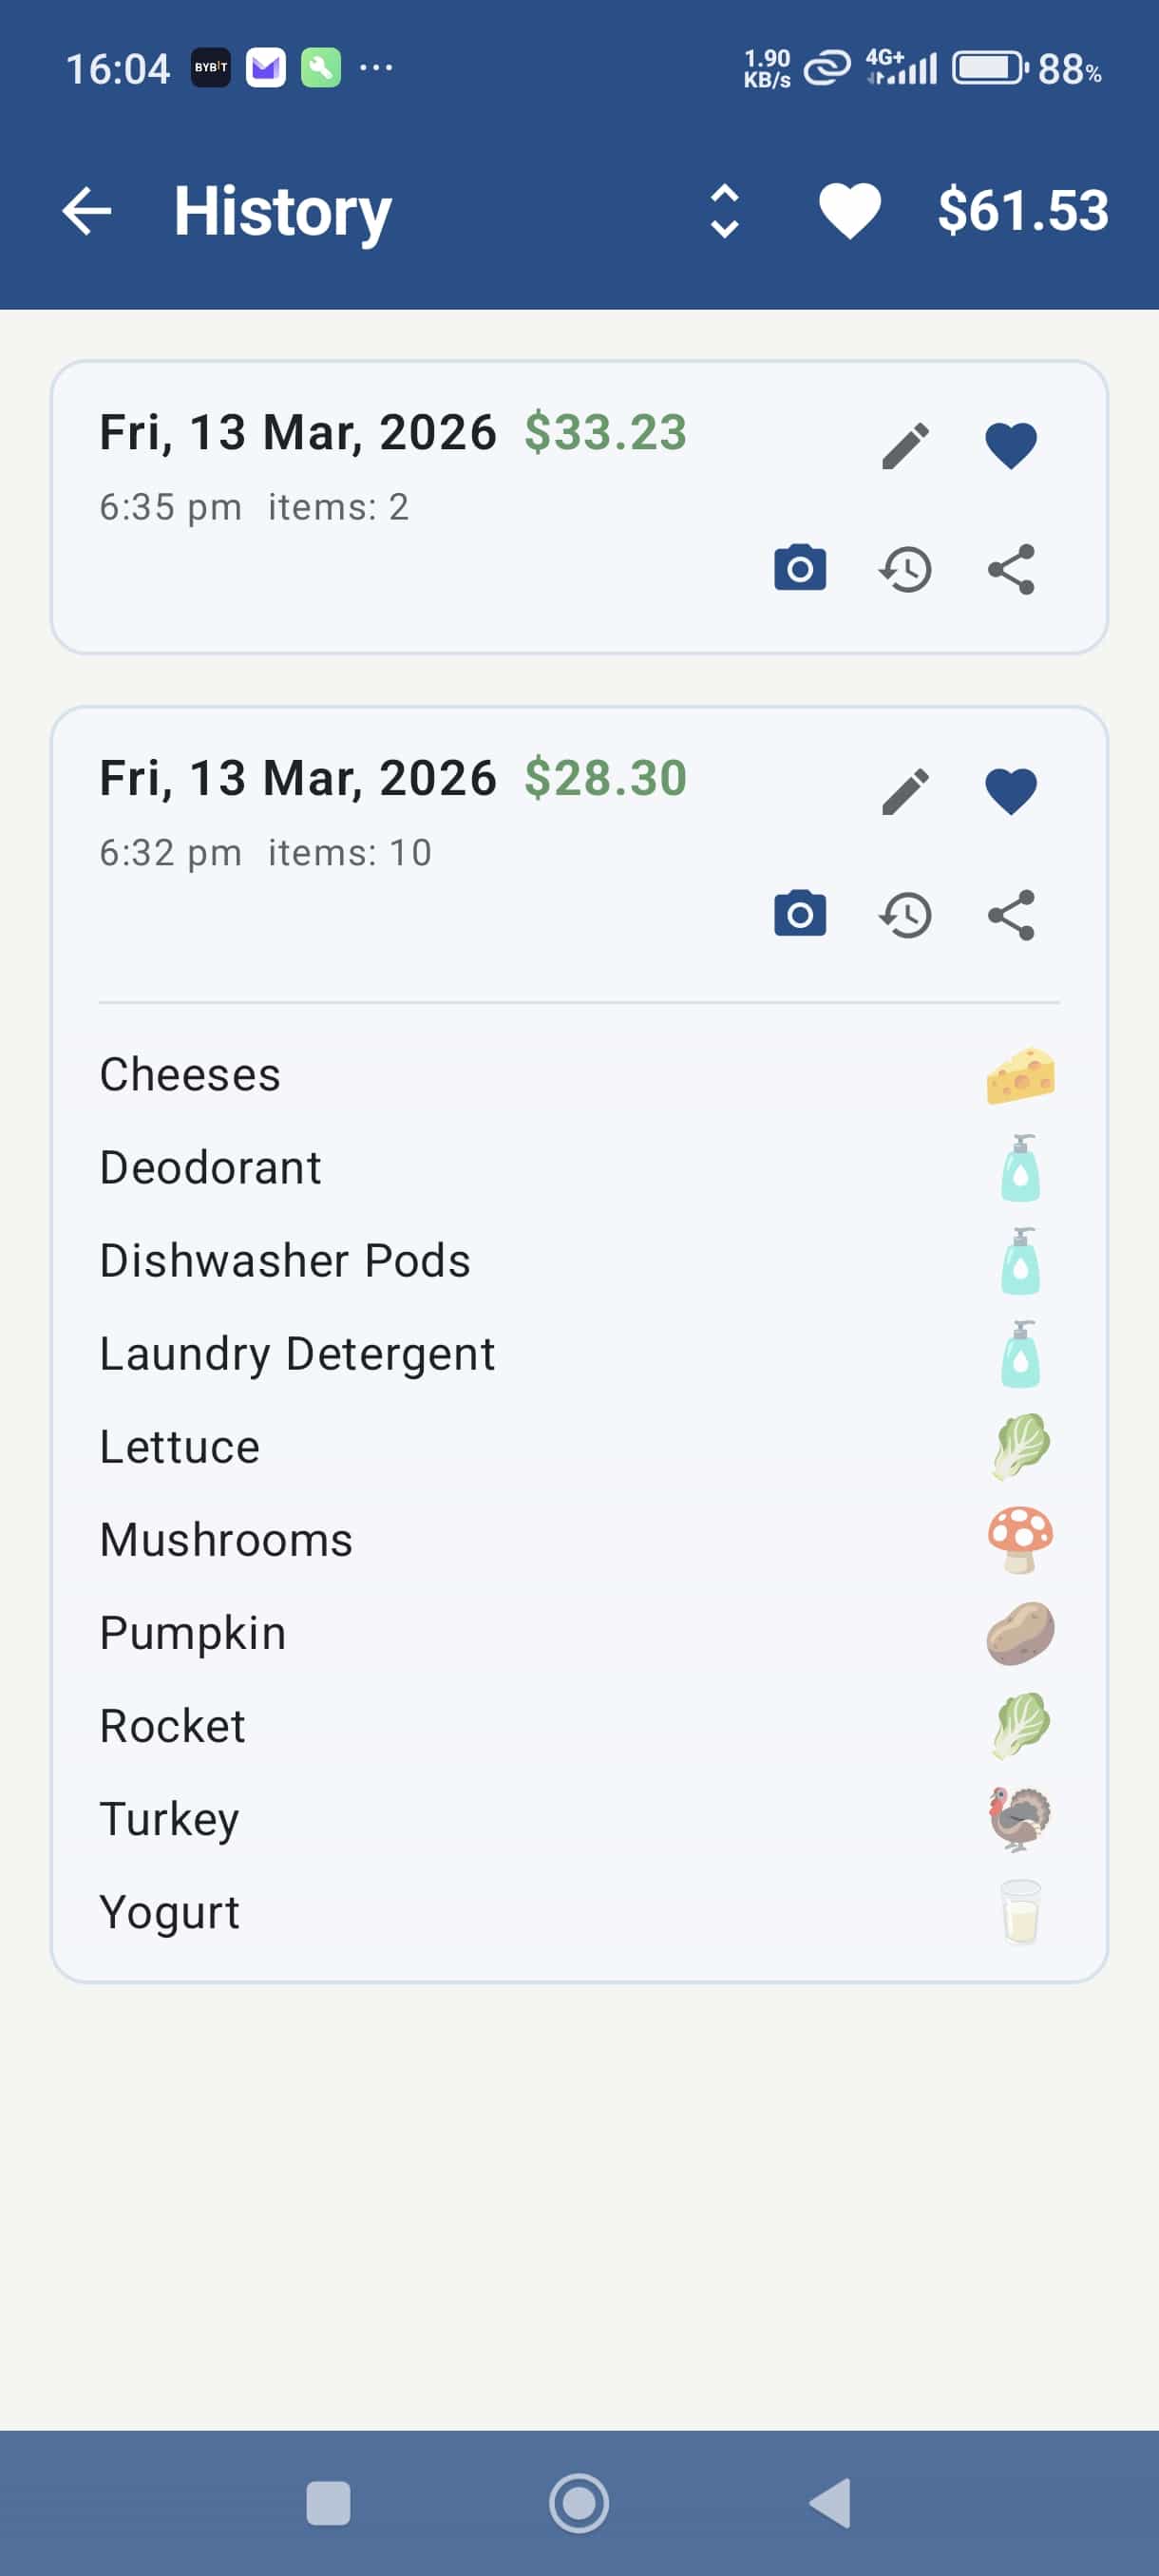
Task: Open camera for the 6:35 pm trip
Action: [800, 569]
